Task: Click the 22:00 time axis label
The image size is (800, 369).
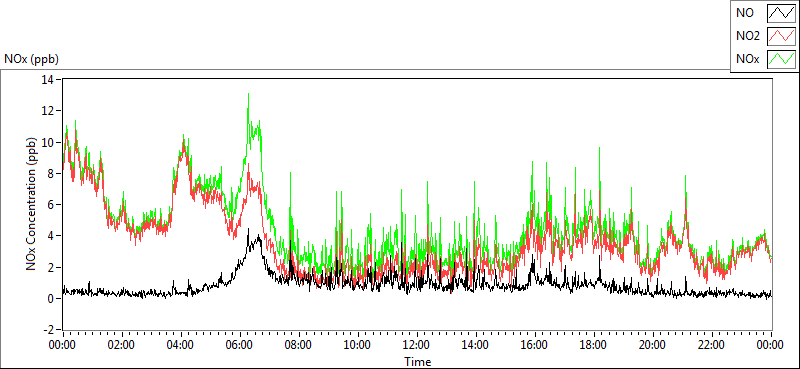Action: (712, 345)
